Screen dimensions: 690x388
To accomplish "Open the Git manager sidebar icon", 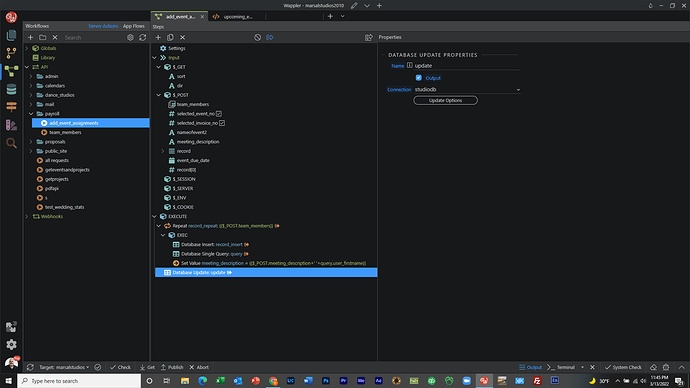I will click(11, 53).
